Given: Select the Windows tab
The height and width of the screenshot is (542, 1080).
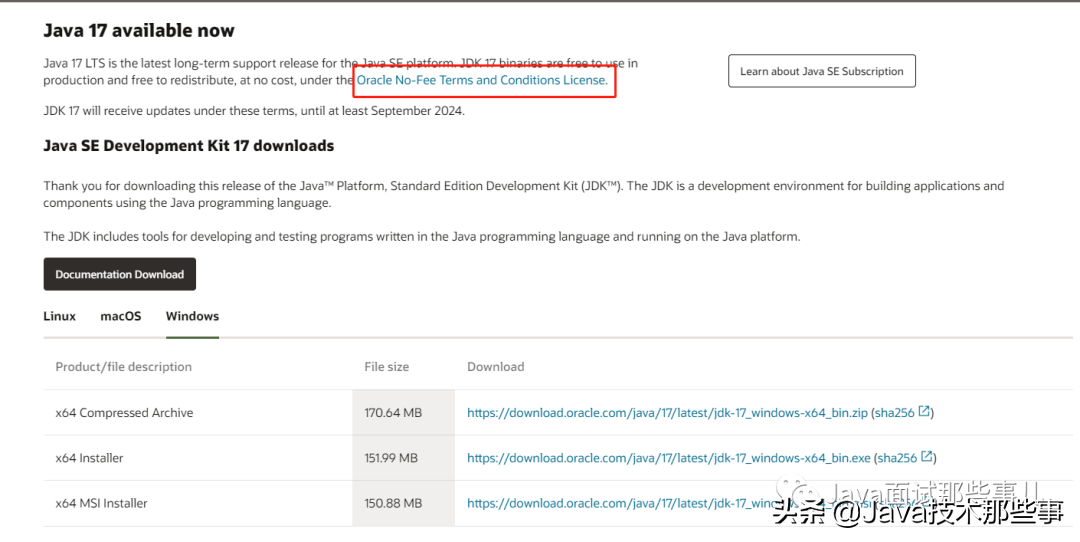Looking at the screenshot, I should tap(192, 316).
